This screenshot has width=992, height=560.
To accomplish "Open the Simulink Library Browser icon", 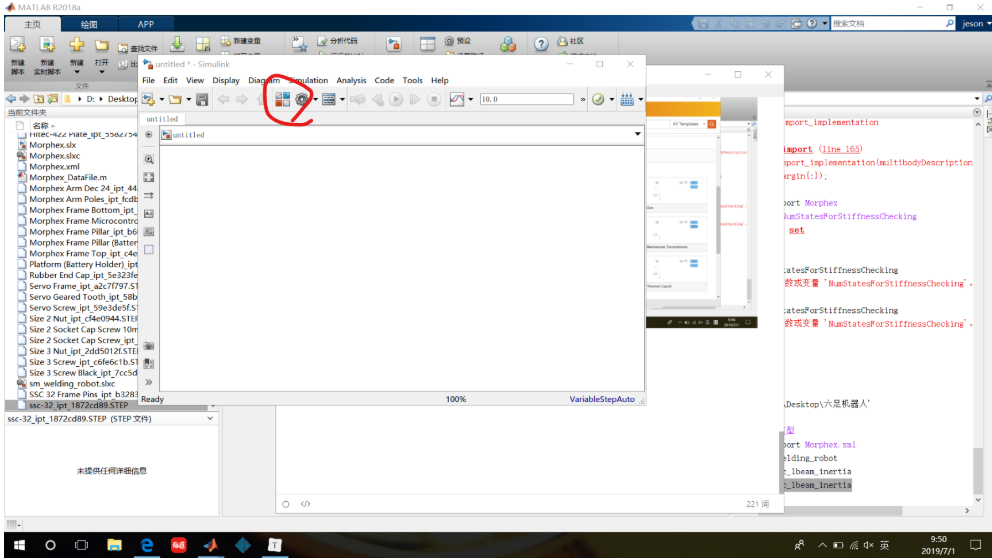I will coord(282,99).
